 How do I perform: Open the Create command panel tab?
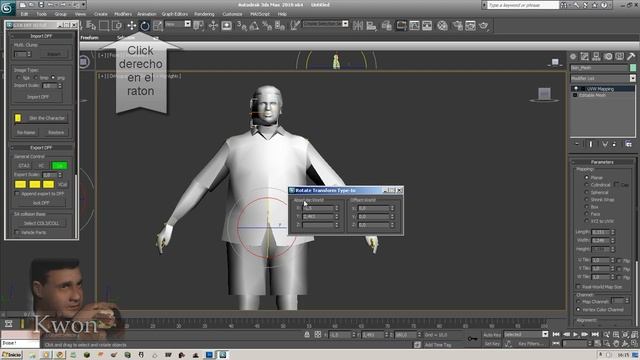[x=573, y=56]
